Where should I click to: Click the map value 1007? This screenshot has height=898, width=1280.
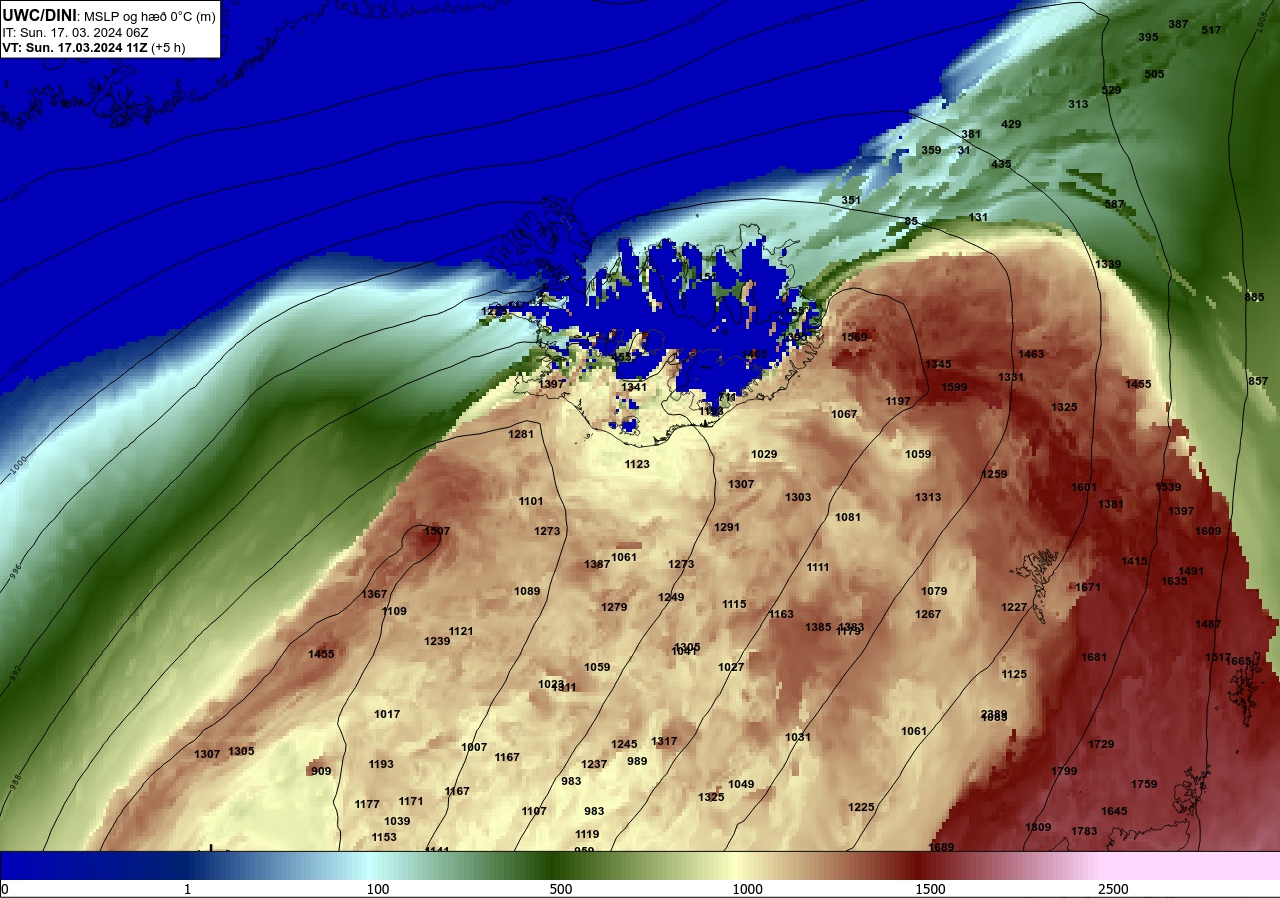pyautogui.click(x=474, y=747)
